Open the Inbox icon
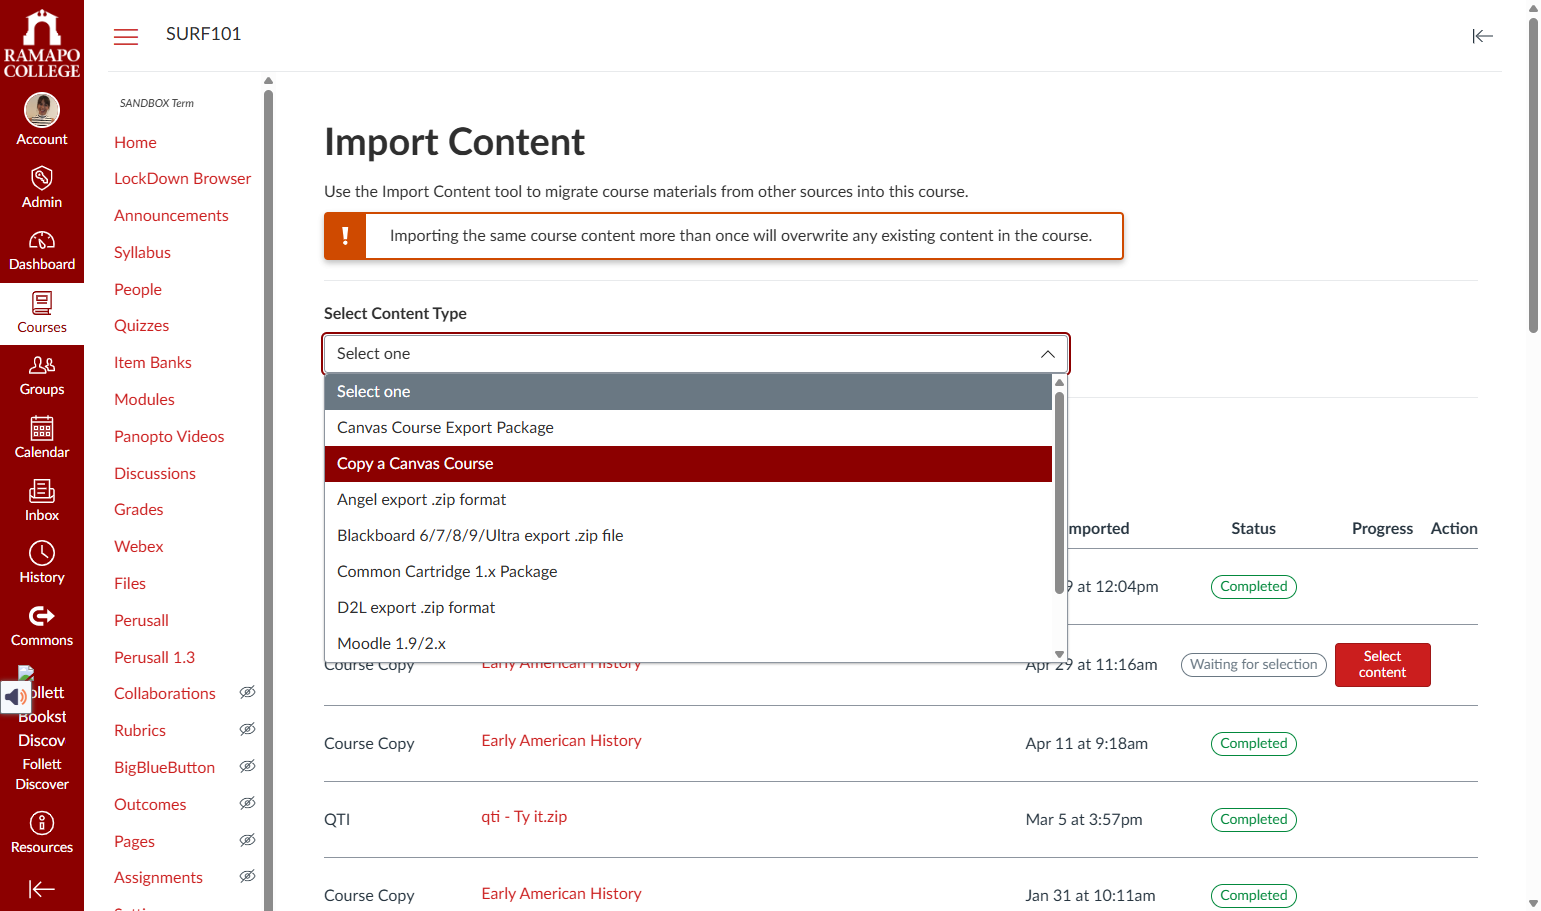 [42, 491]
